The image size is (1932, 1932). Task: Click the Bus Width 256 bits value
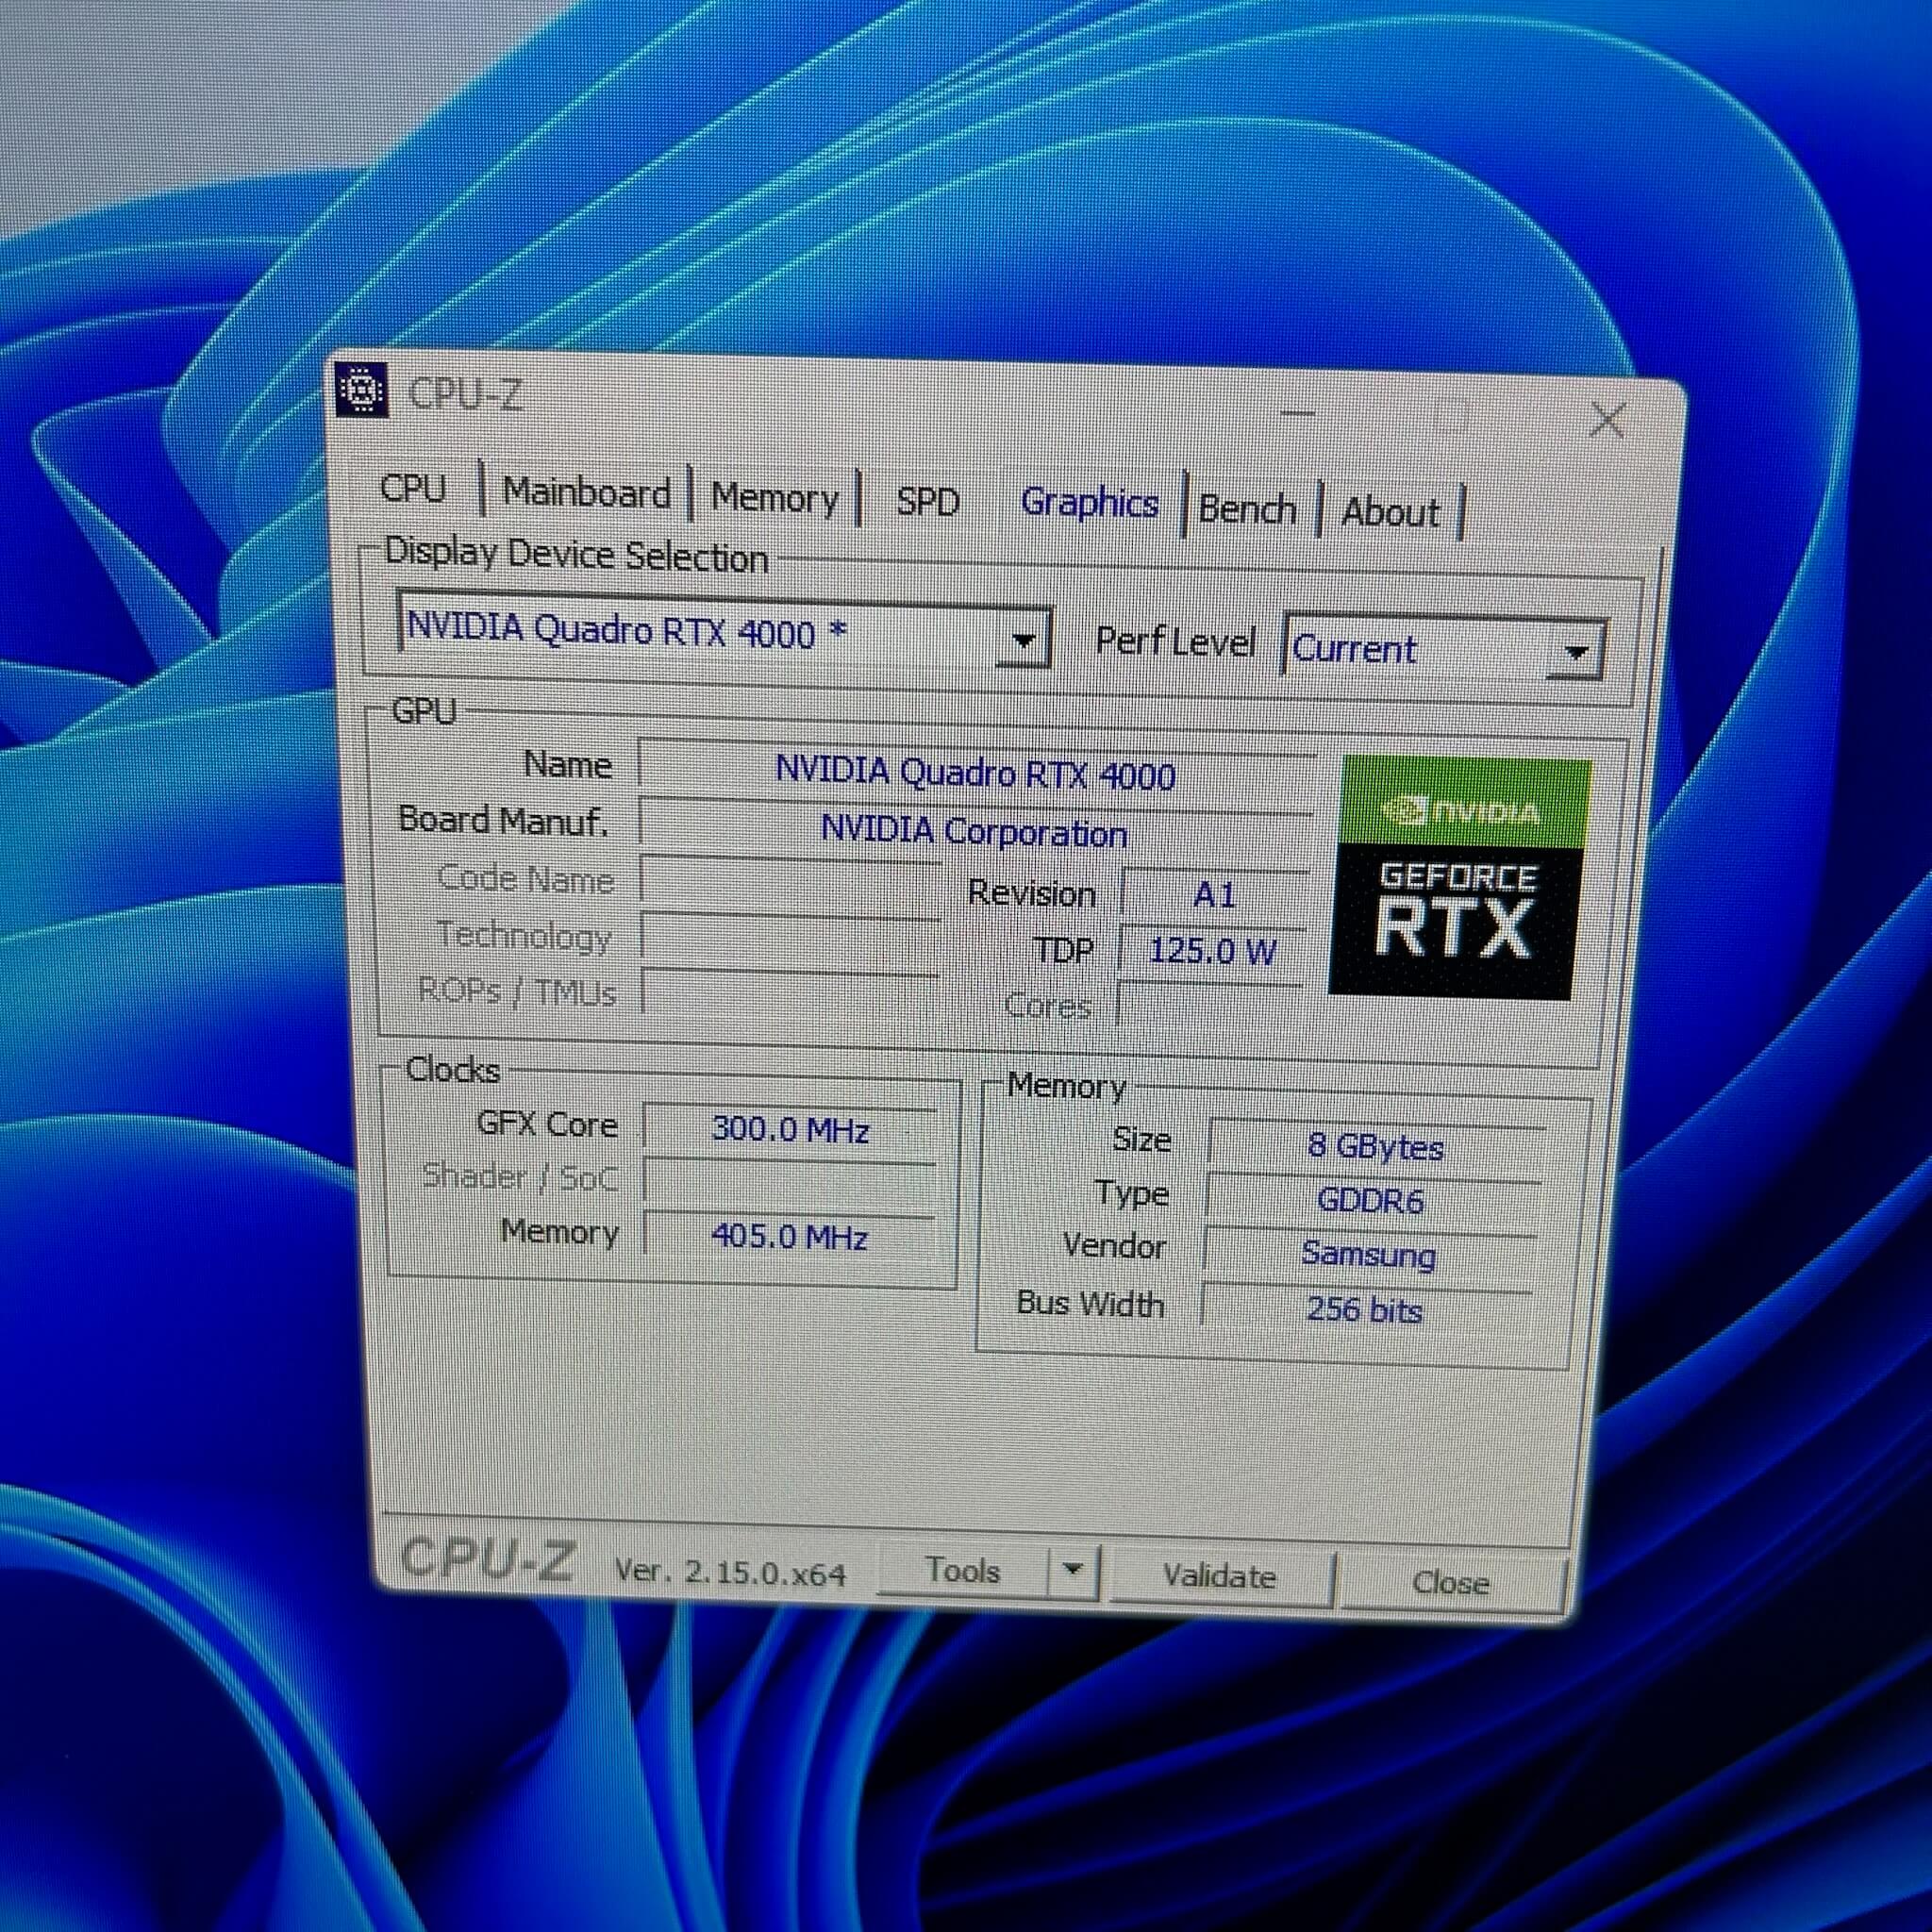(1364, 1308)
